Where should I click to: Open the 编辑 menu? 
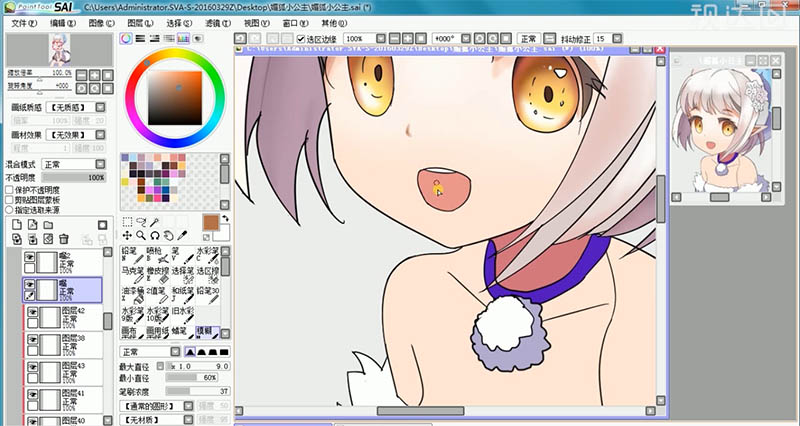63,23
